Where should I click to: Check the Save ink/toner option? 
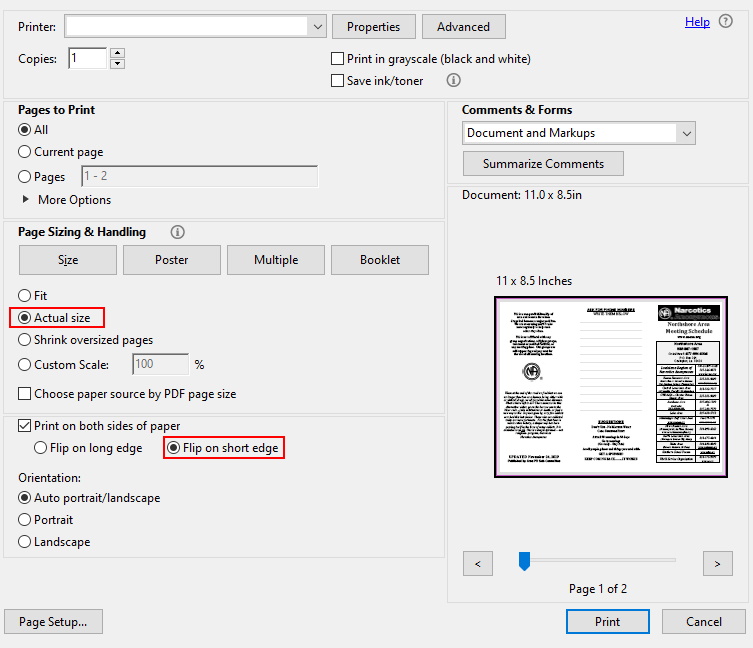(x=338, y=81)
